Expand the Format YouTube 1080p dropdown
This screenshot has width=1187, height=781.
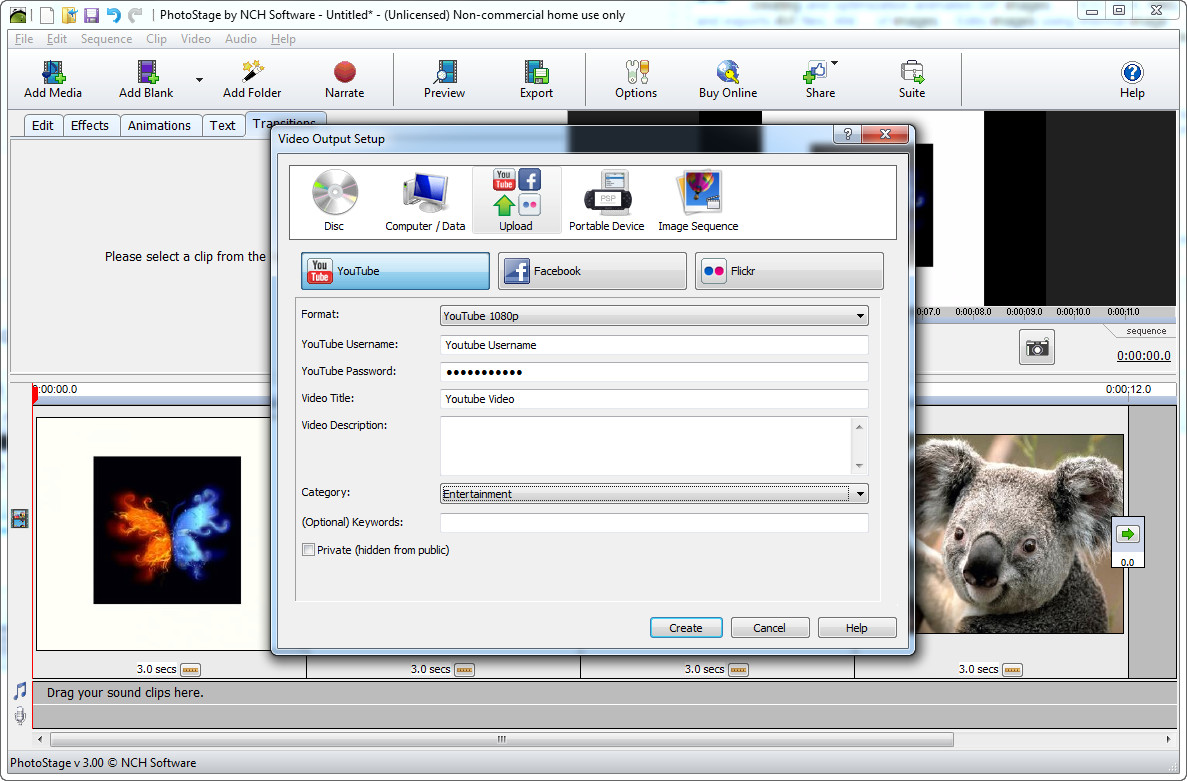click(654, 316)
